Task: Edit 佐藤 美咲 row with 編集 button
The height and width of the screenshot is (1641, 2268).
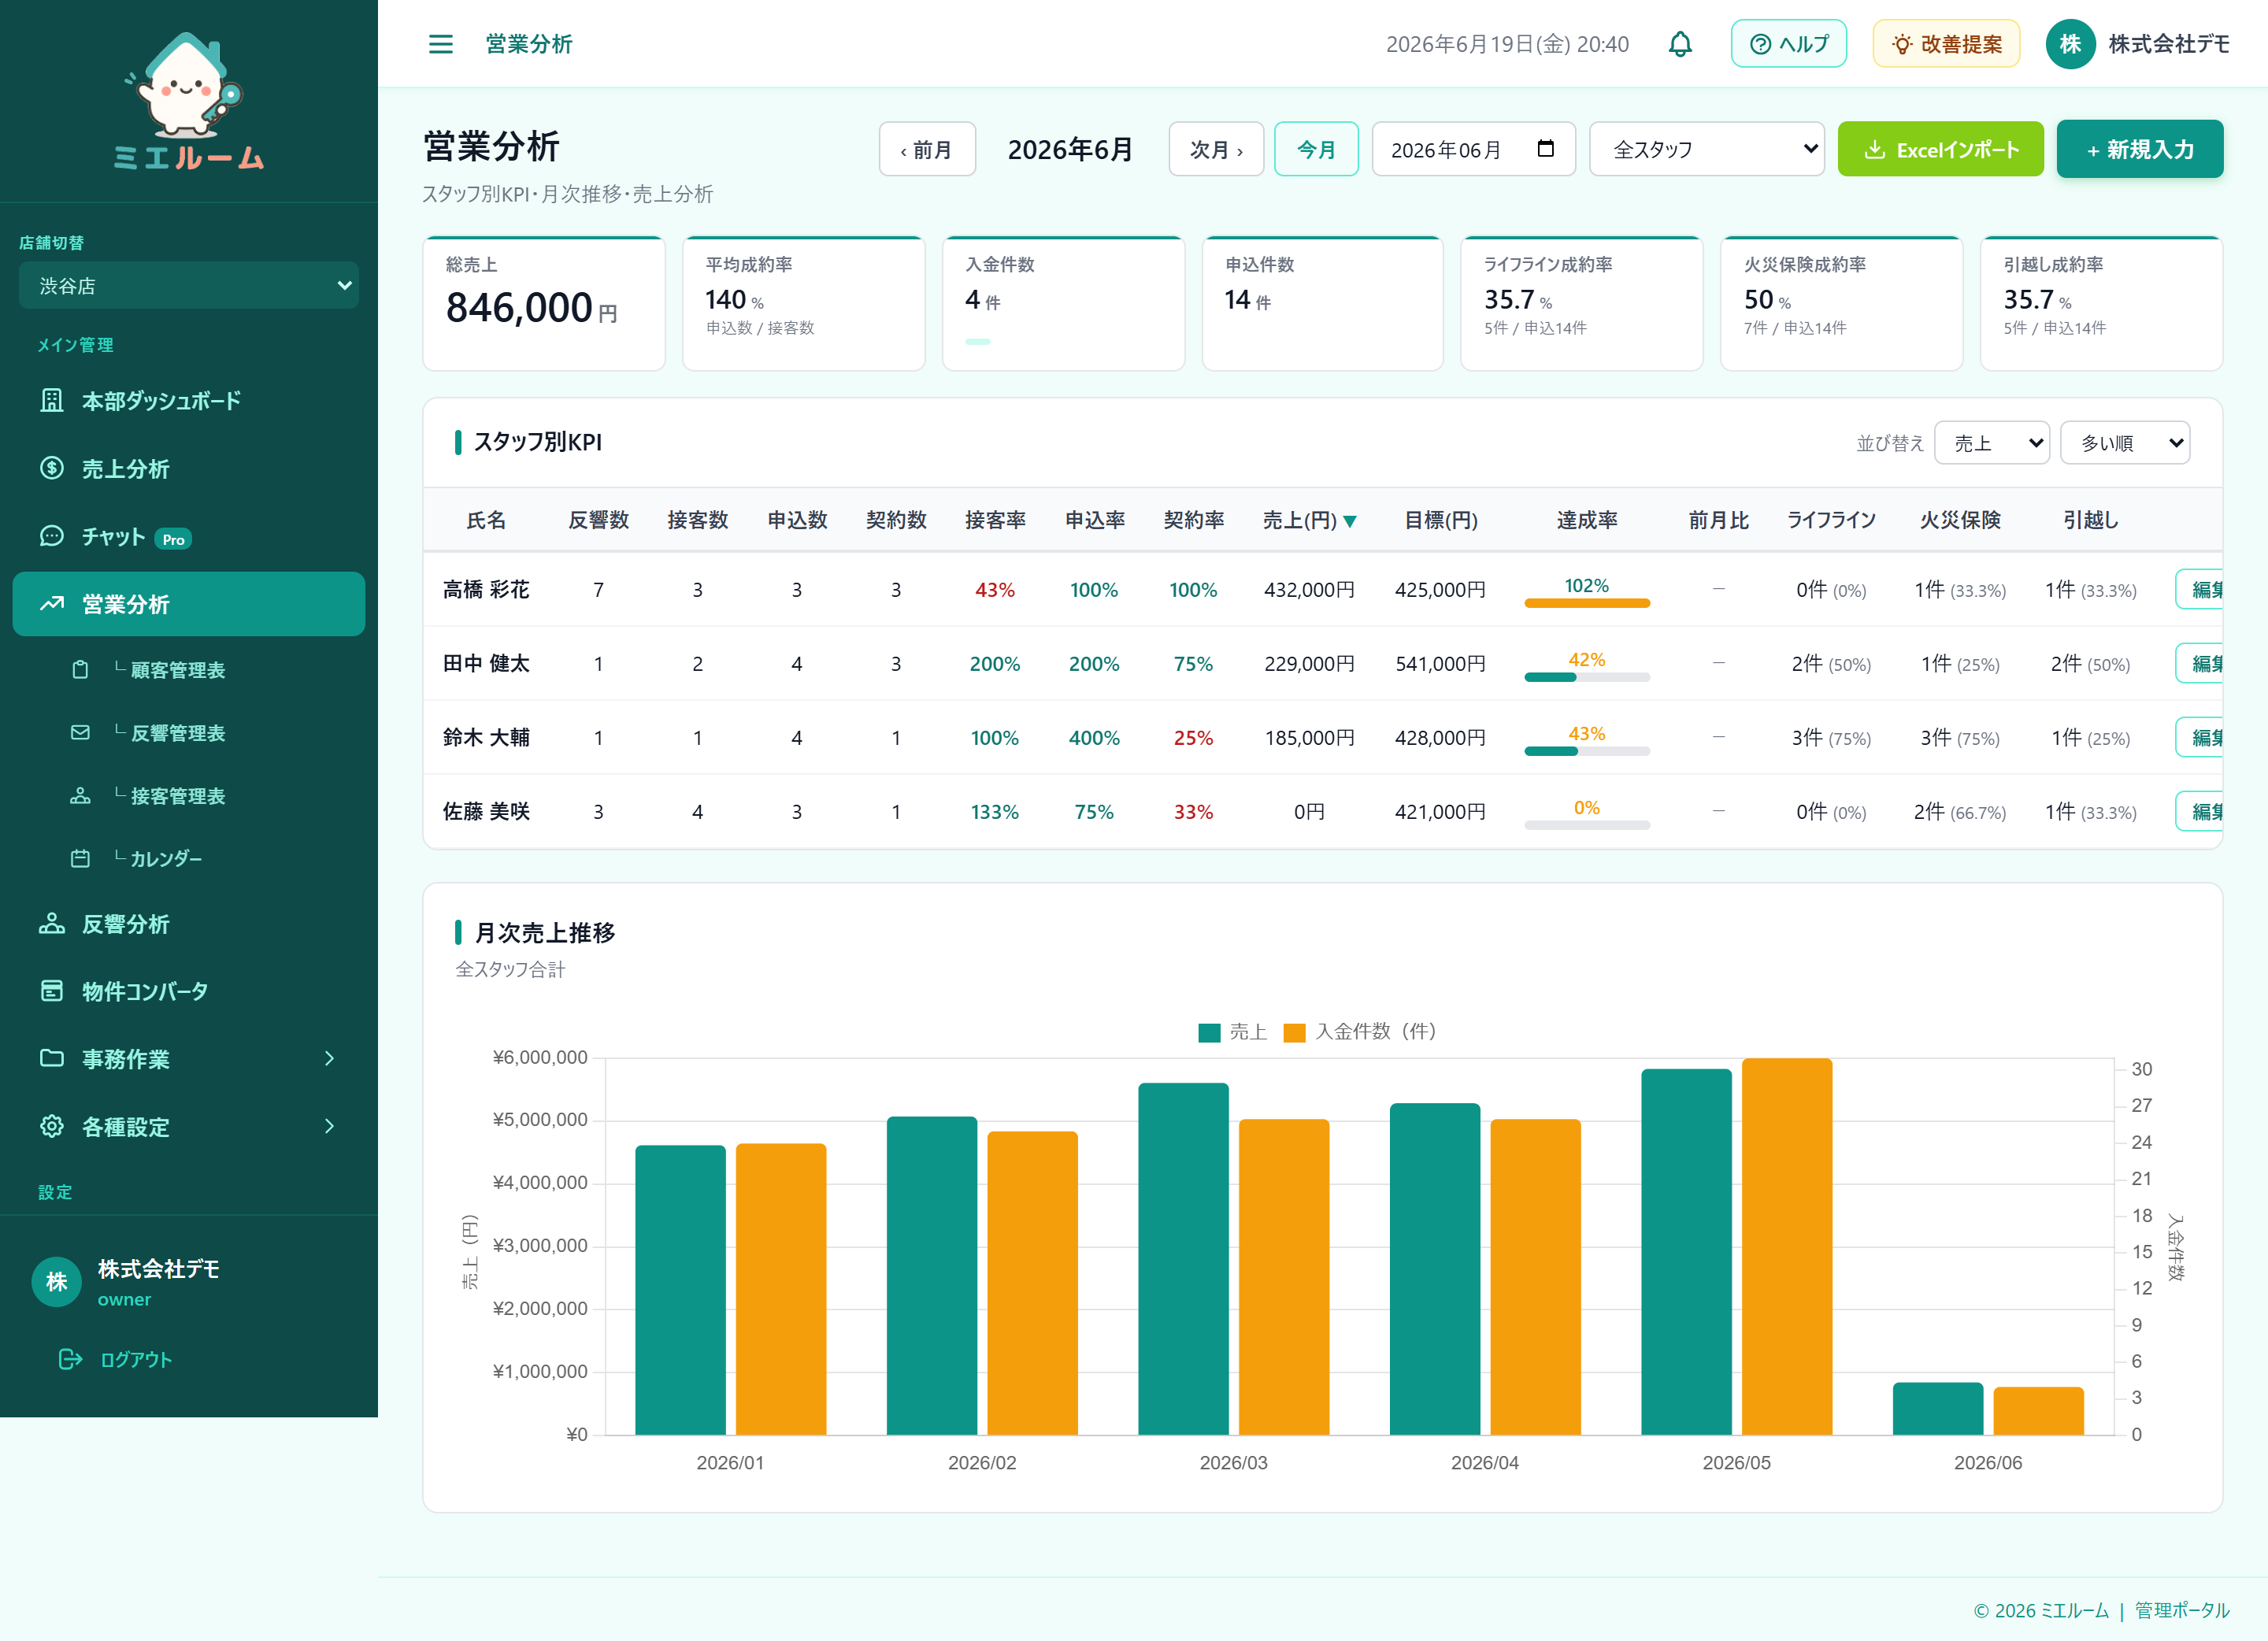Action: pos(2200,811)
